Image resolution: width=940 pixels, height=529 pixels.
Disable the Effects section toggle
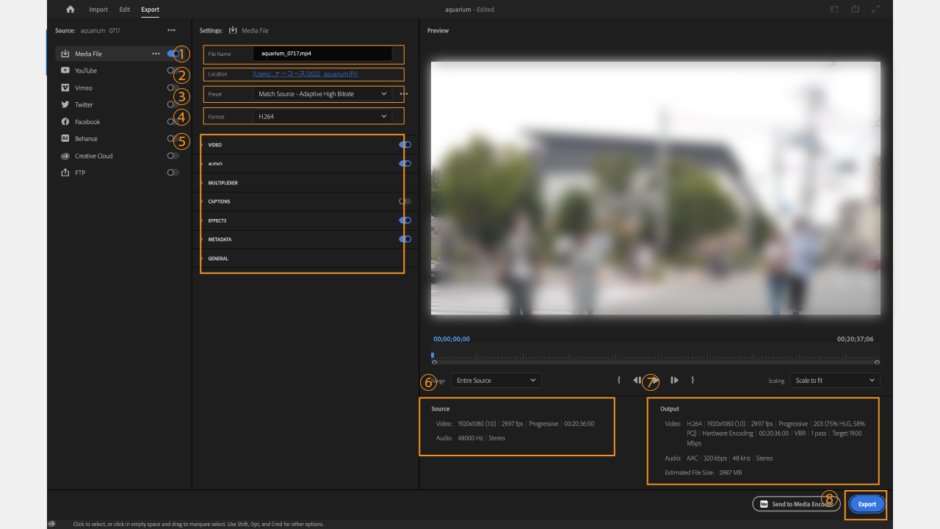(x=404, y=220)
